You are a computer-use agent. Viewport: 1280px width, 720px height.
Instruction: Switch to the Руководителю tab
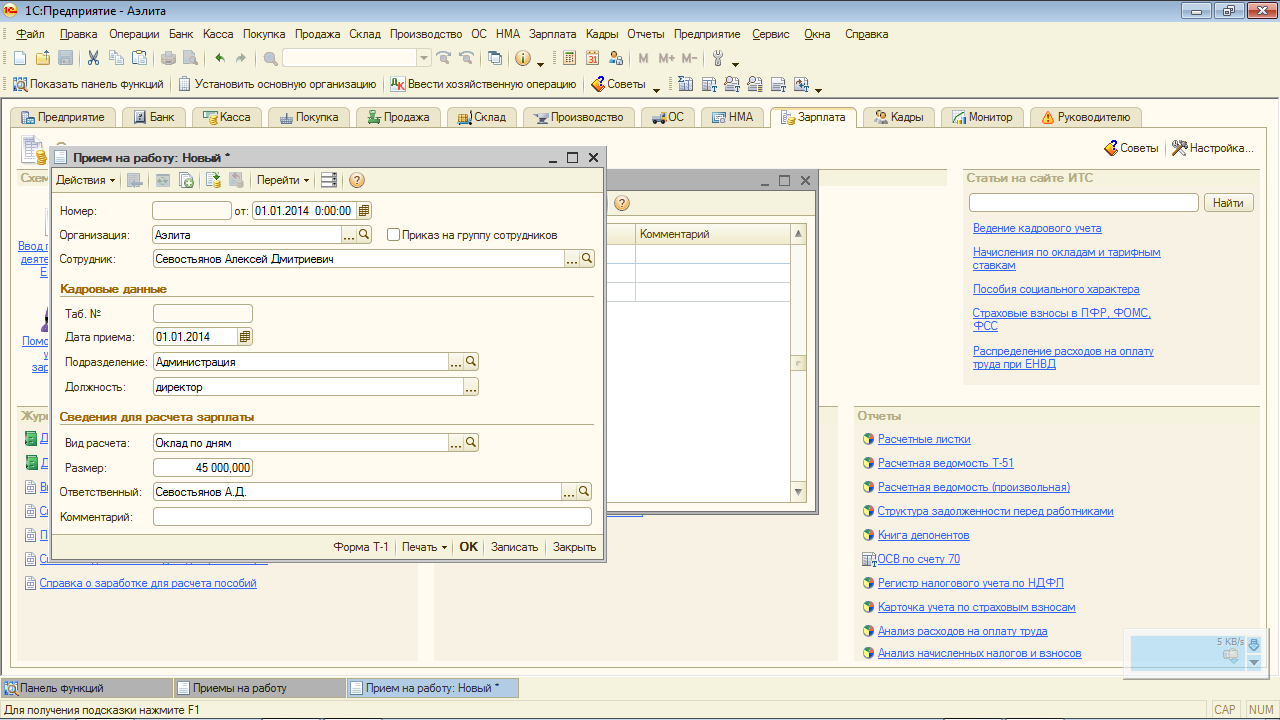coord(1086,117)
